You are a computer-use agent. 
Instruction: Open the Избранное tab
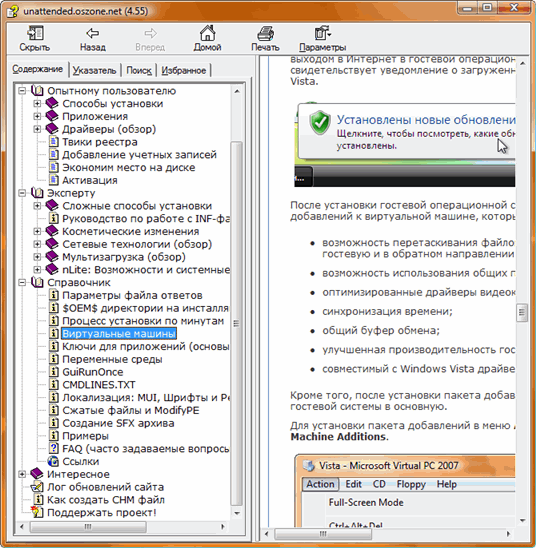coord(183,71)
